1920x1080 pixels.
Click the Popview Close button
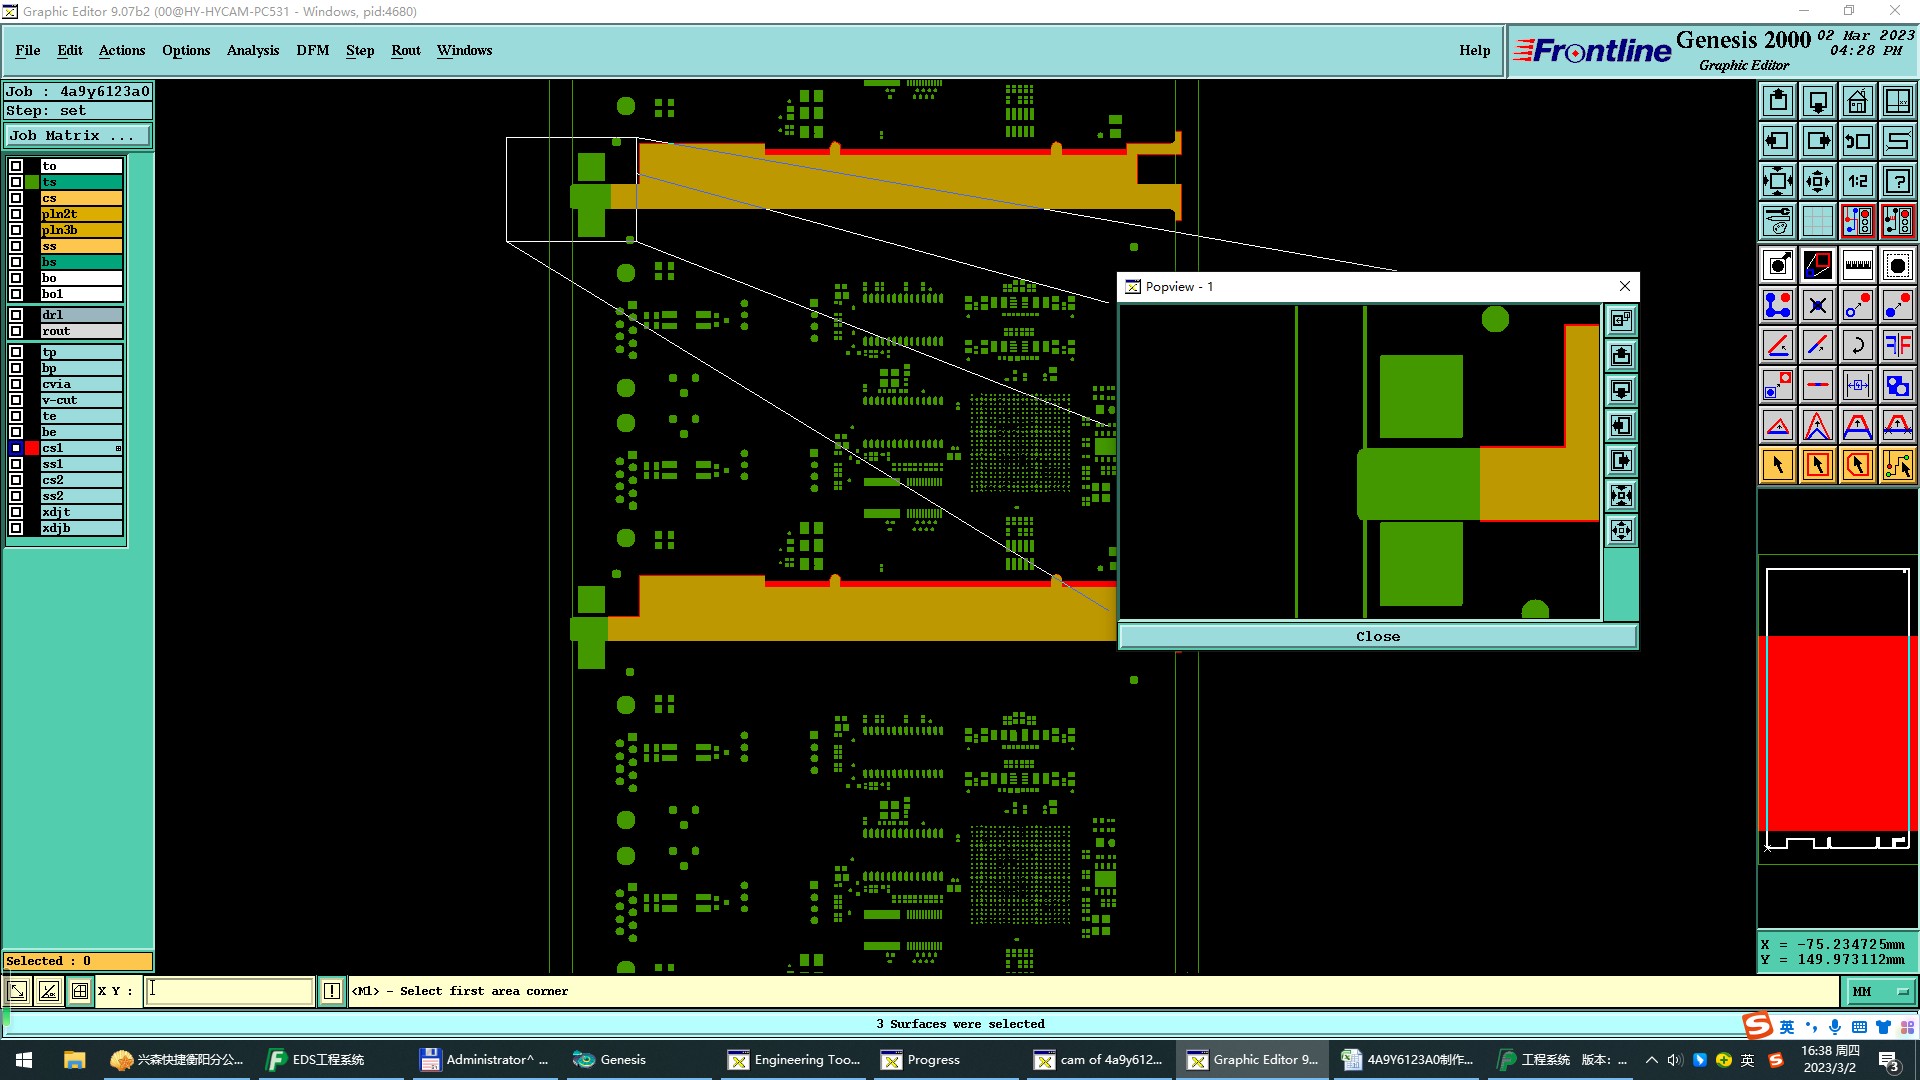tap(1377, 637)
